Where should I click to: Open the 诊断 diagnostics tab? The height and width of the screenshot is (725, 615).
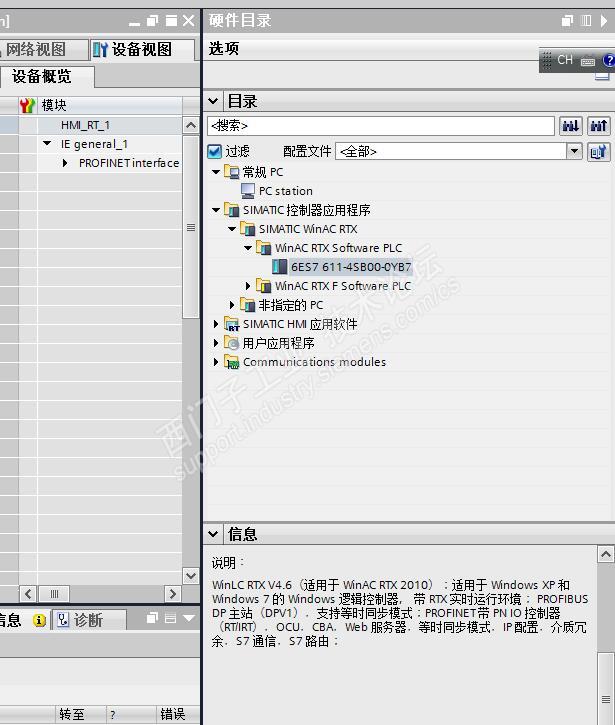pos(89,620)
